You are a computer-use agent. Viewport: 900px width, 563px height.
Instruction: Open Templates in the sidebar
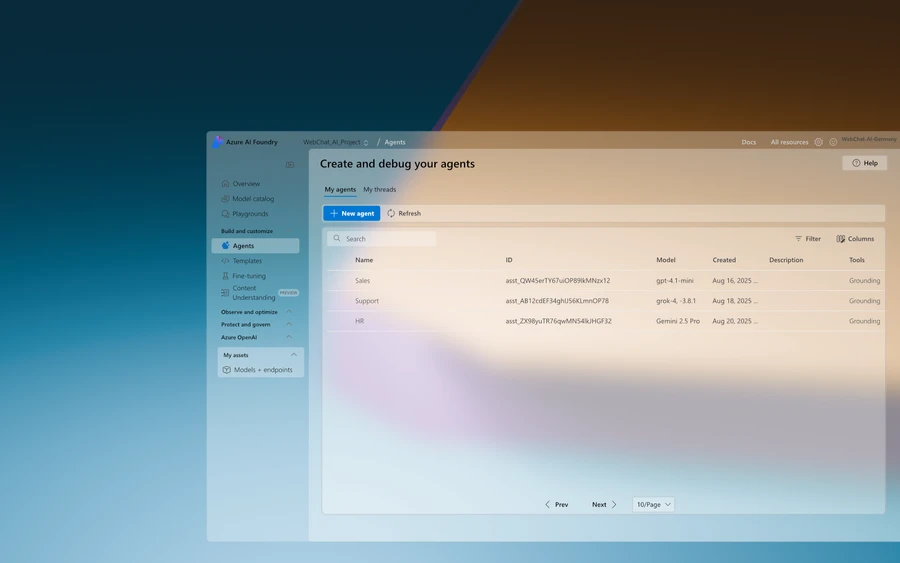click(x=247, y=261)
